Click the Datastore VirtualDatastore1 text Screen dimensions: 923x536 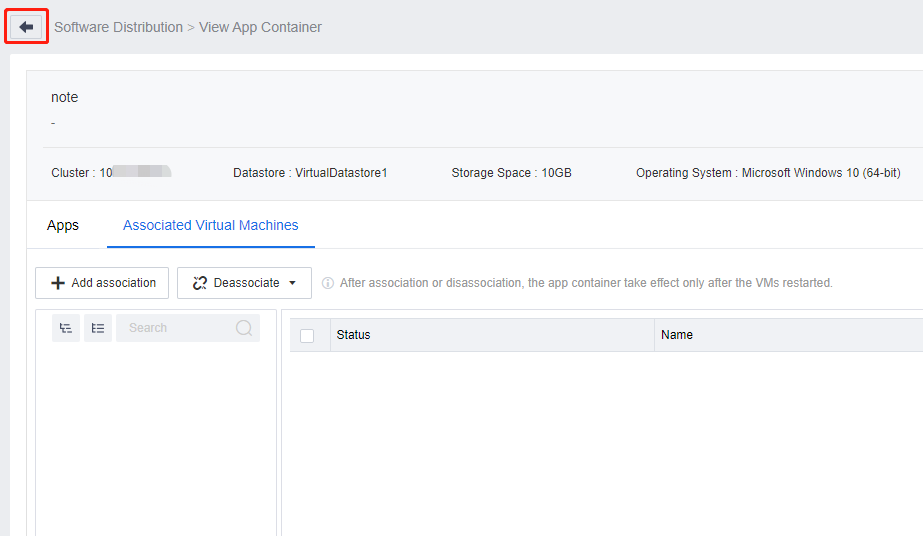(310, 173)
